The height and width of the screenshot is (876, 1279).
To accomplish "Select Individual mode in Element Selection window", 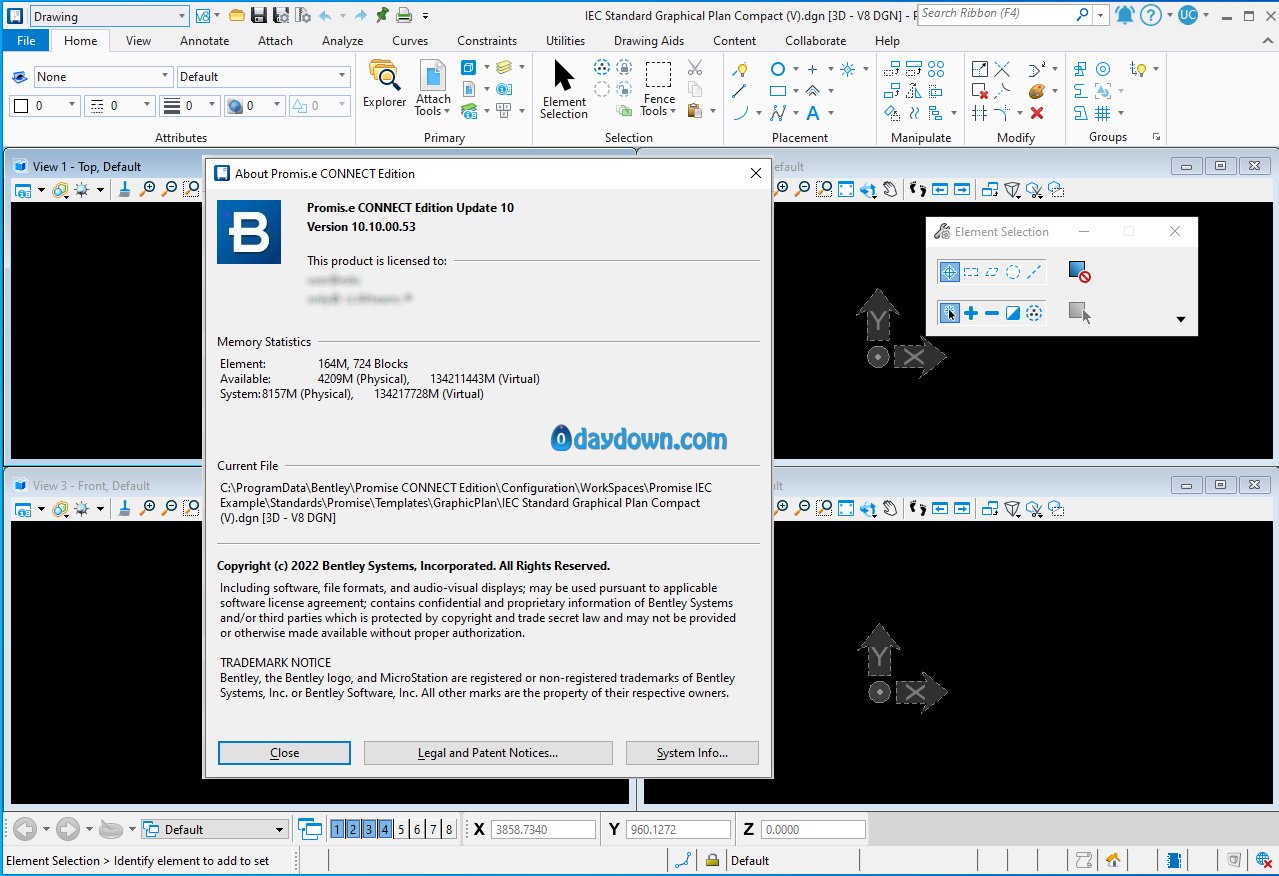I will 949,271.
